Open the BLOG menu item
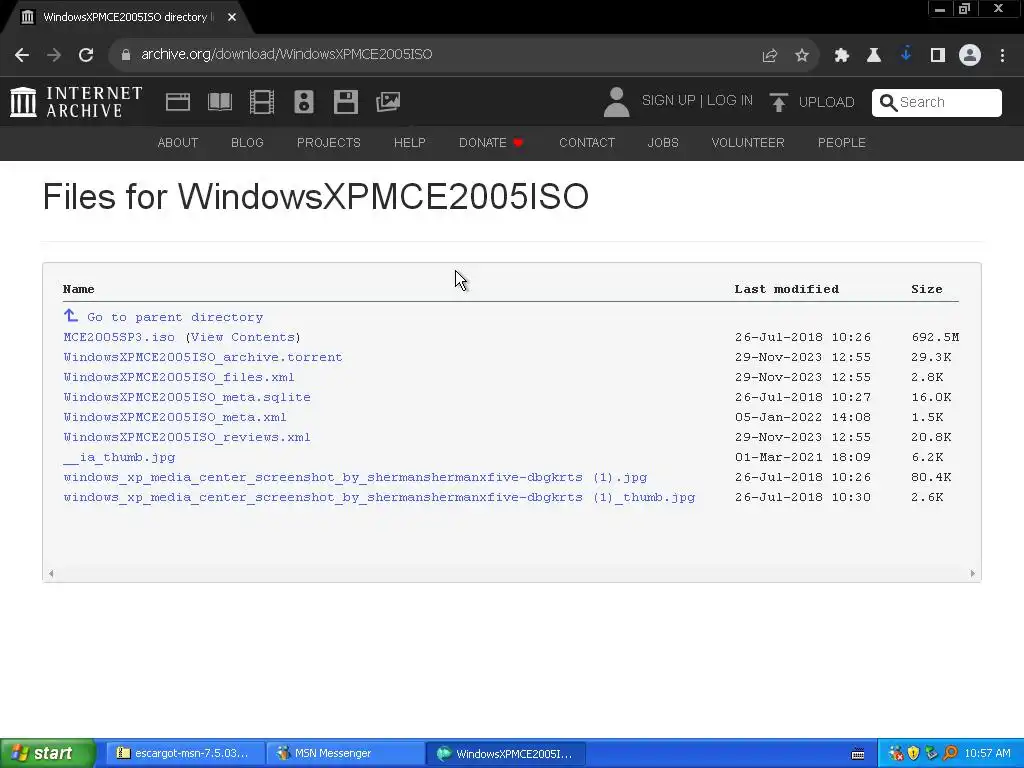 247,142
